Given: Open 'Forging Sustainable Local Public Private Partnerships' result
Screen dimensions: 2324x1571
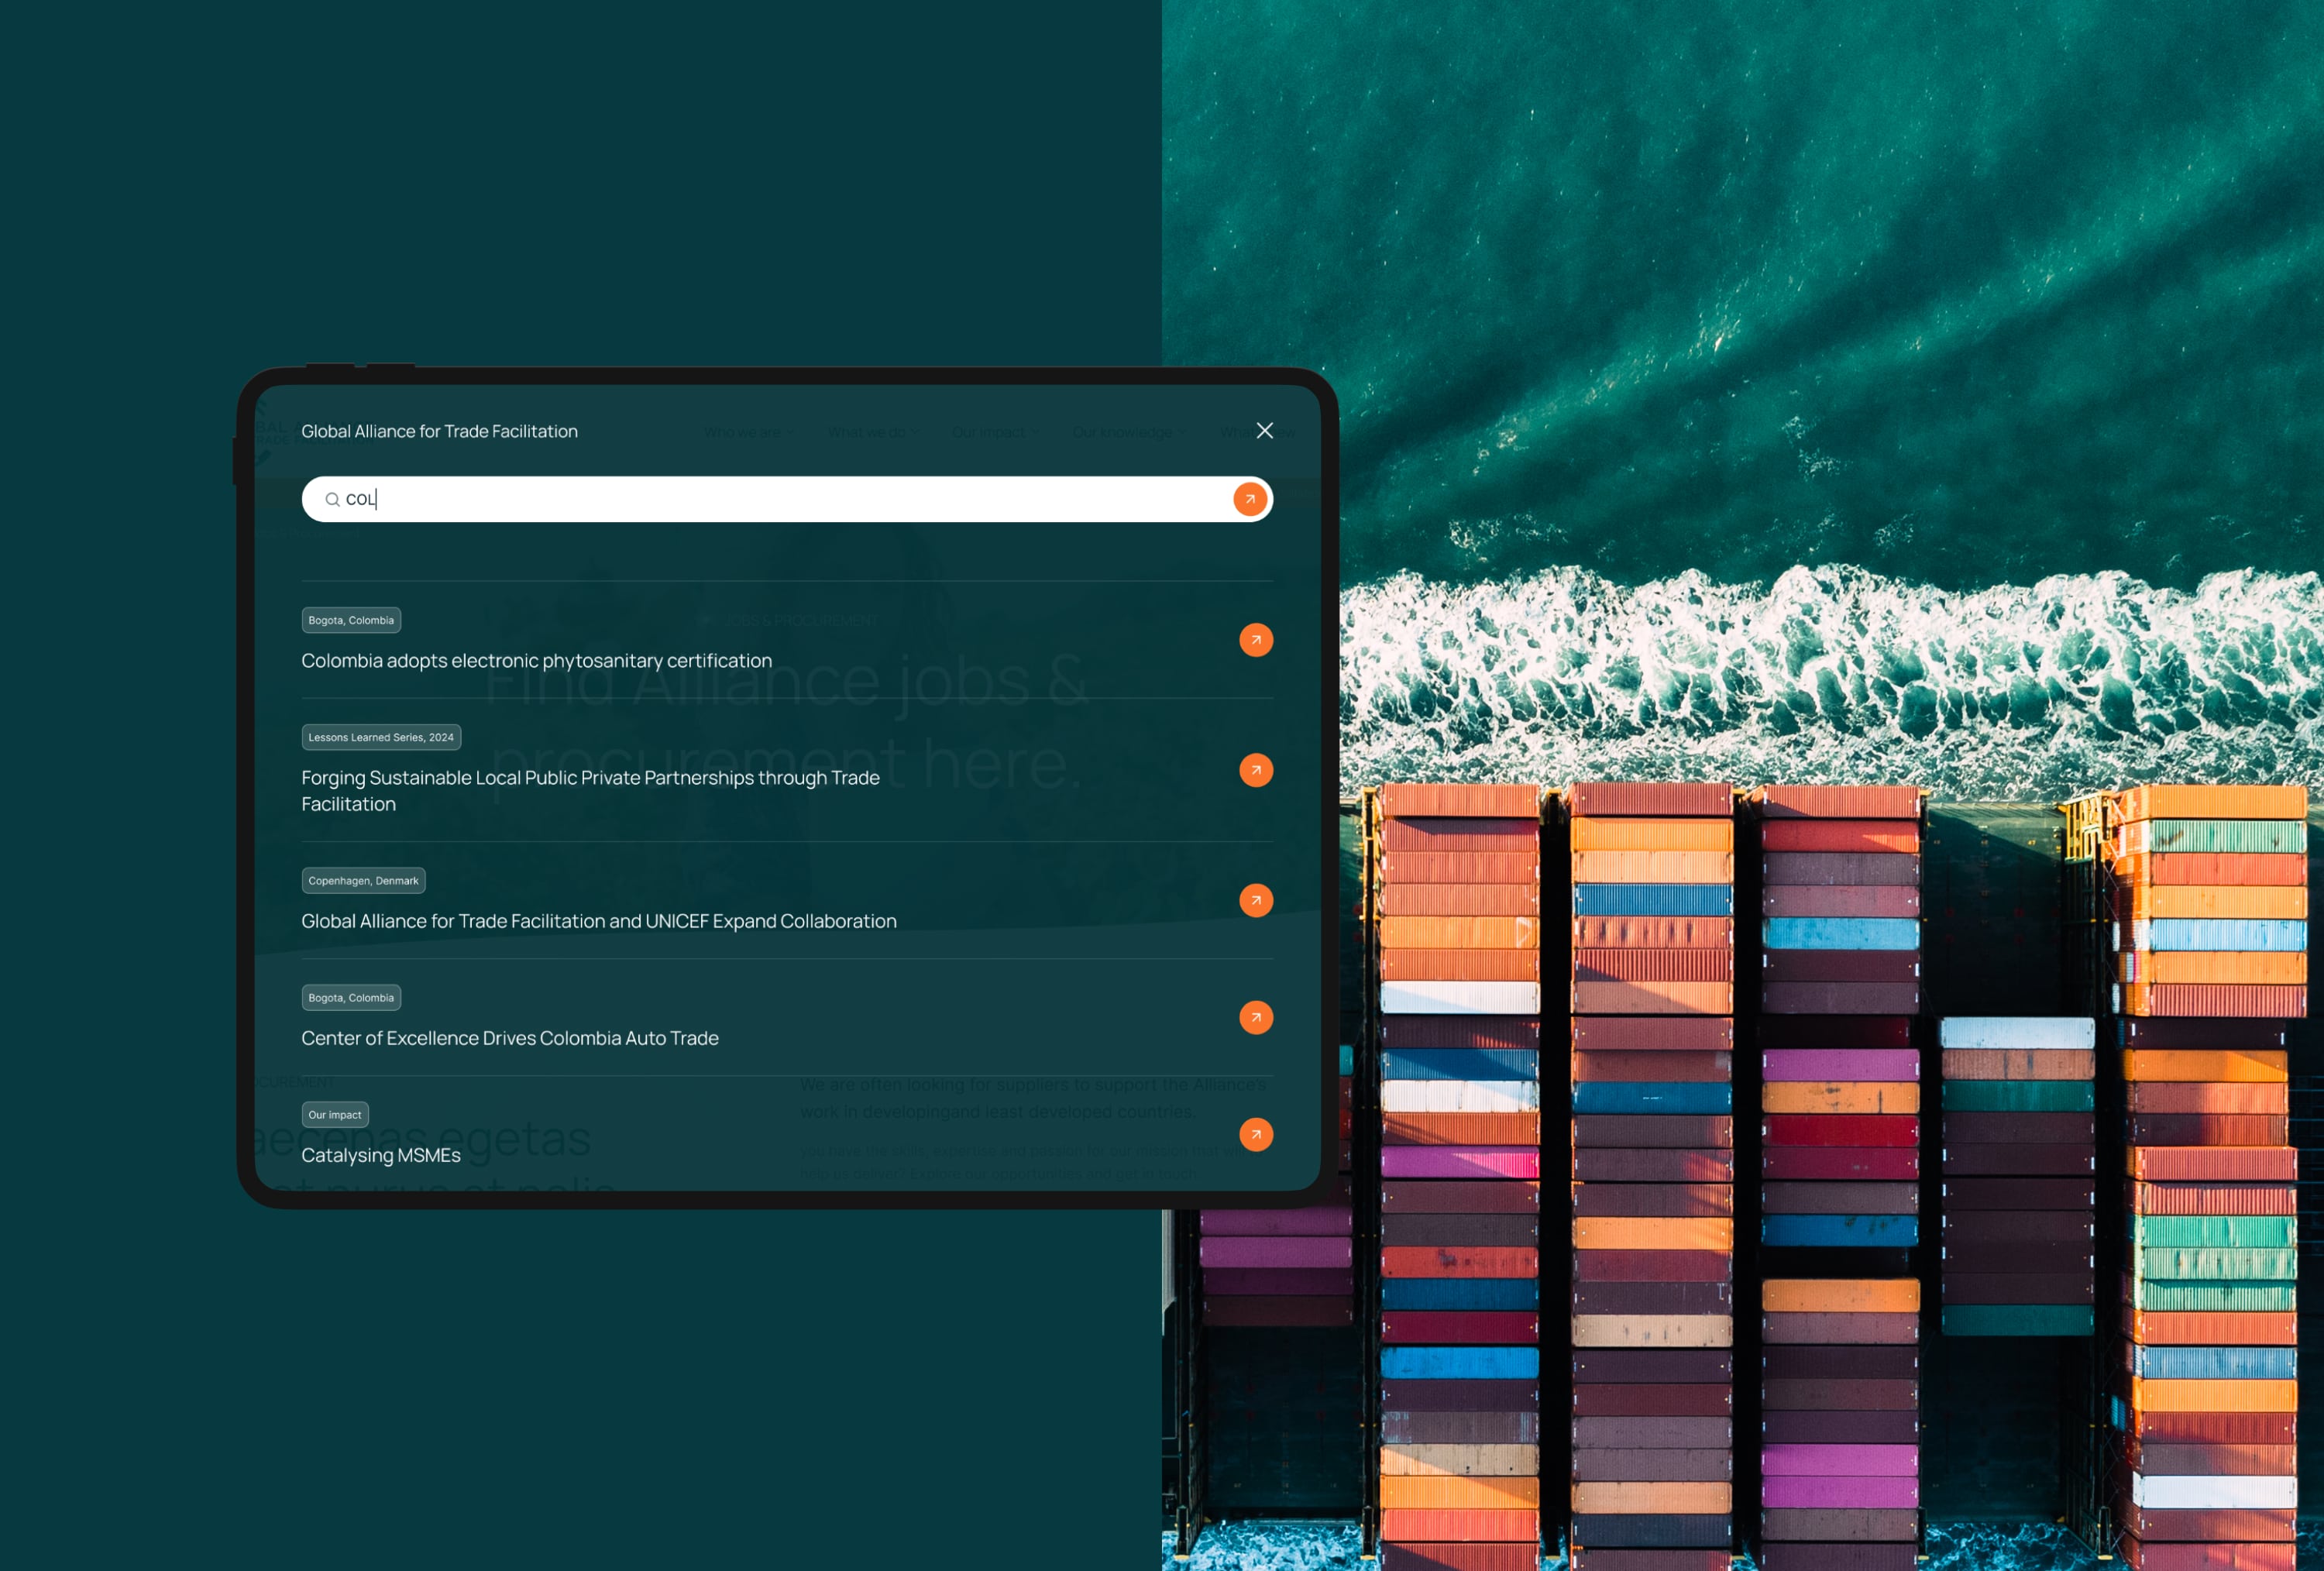Looking at the screenshot, I should tap(590, 791).
